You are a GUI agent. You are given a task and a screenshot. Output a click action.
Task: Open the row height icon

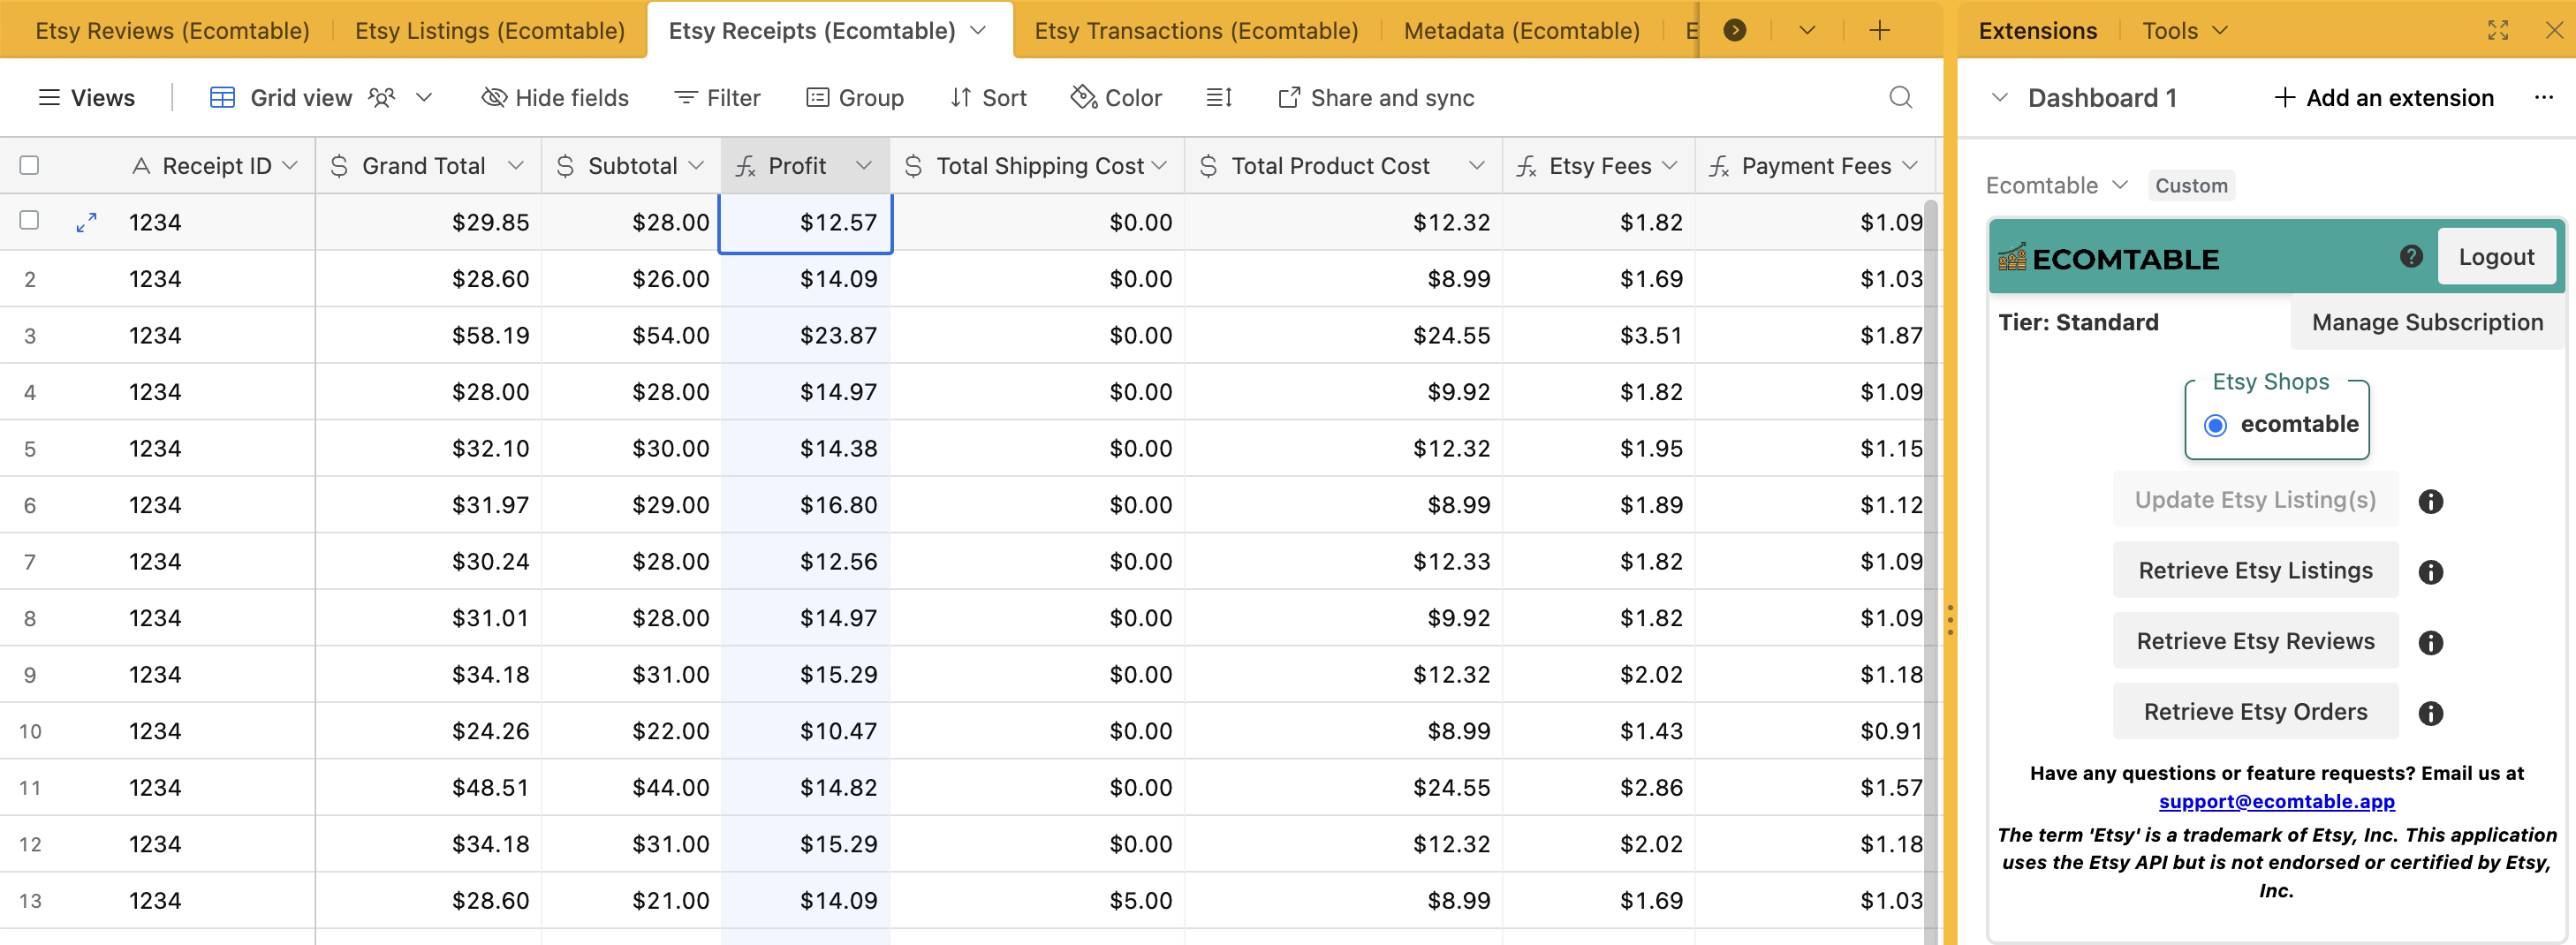tap(1218, 97)
